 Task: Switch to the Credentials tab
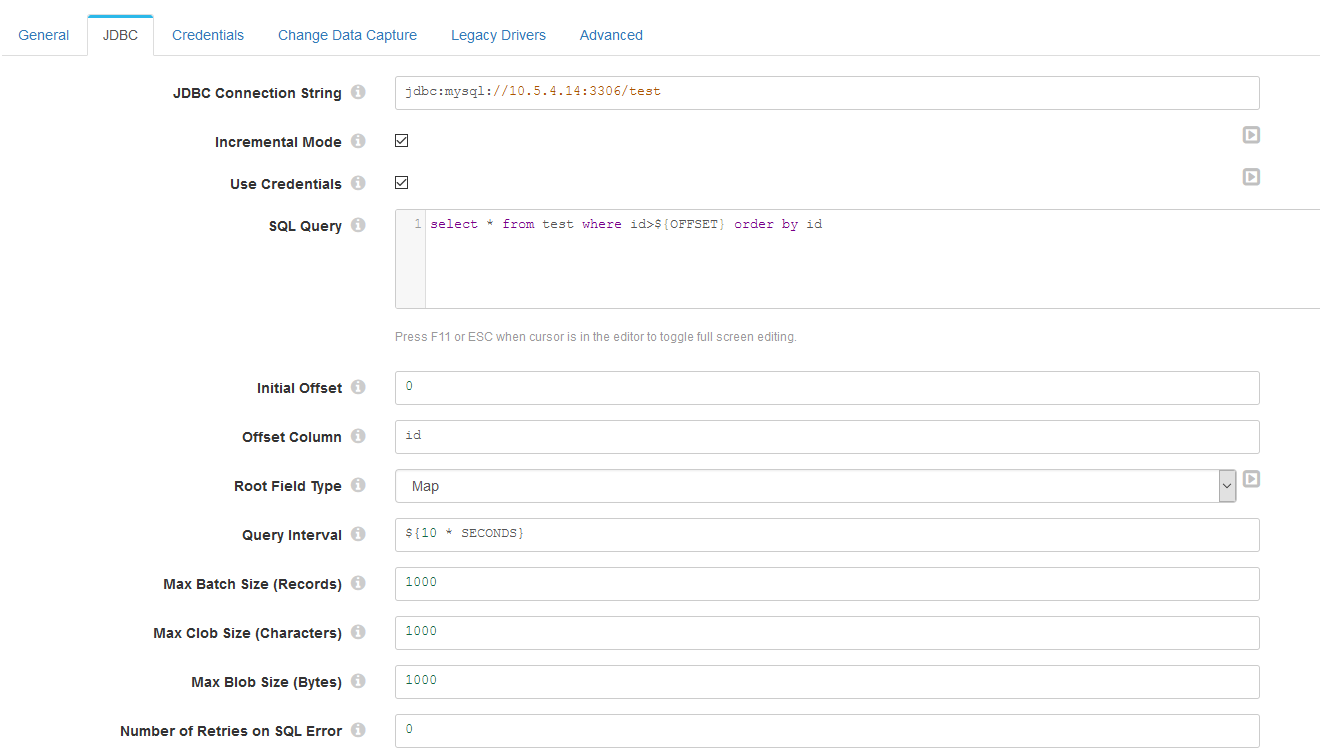pyautogui.click(x=208, y=35)
